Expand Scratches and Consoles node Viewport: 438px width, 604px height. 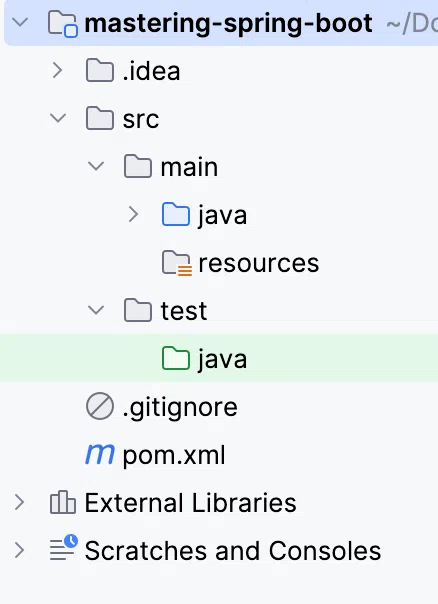click(20, 550)
